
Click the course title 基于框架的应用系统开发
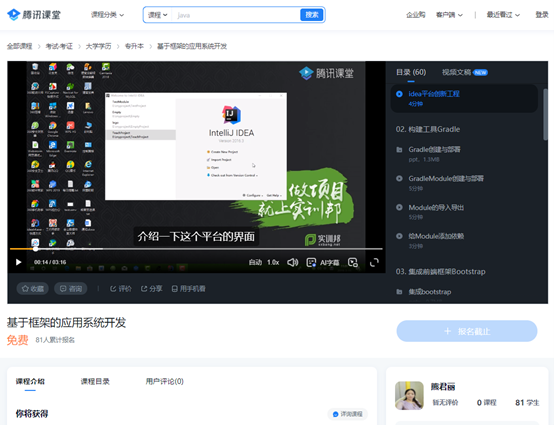click(66, 323)
